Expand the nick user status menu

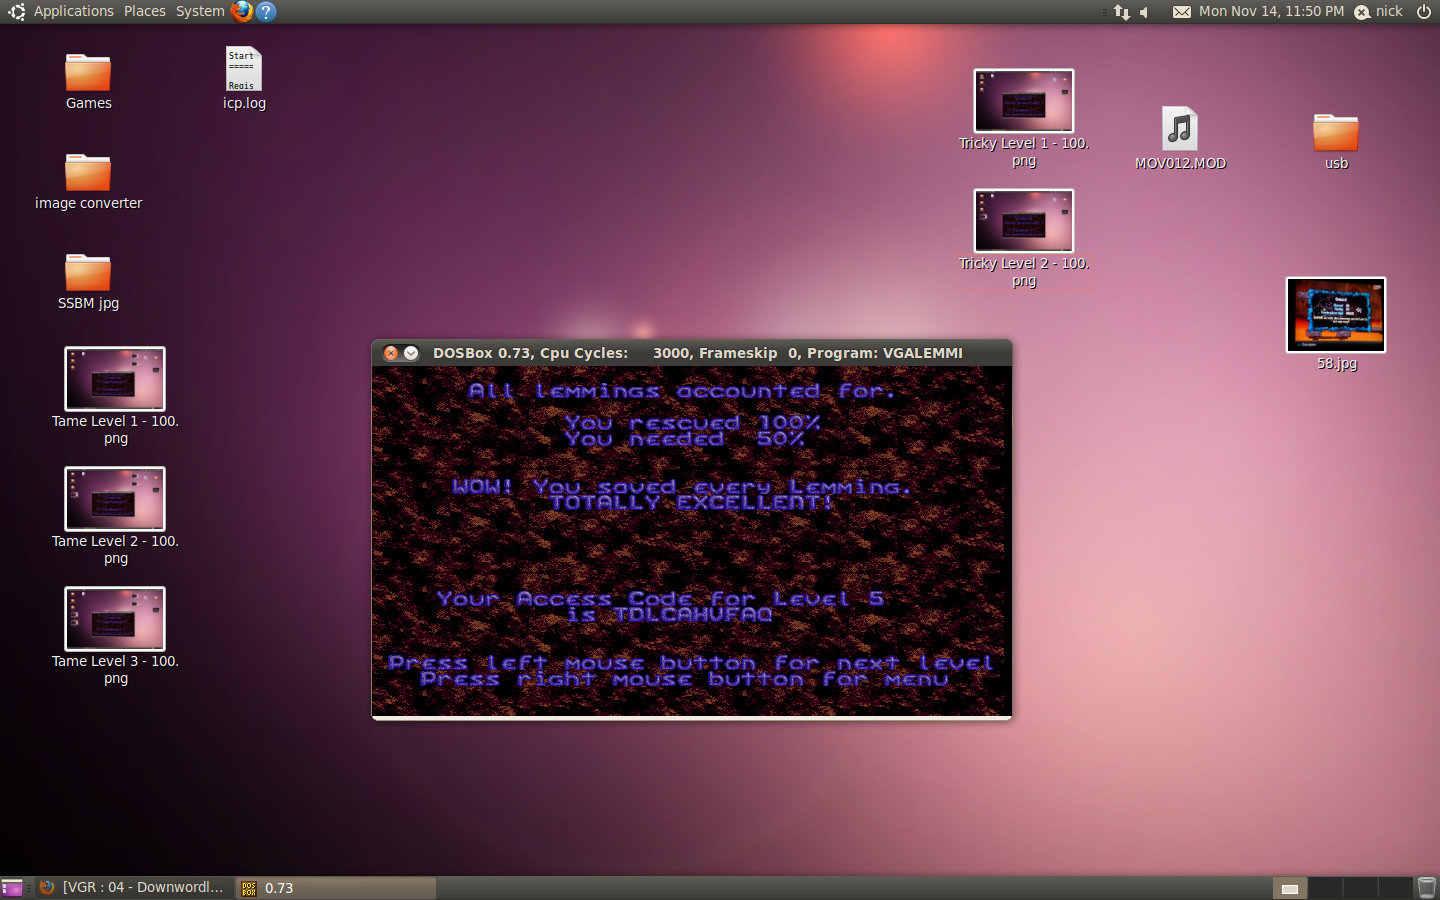click(1379, 11)
